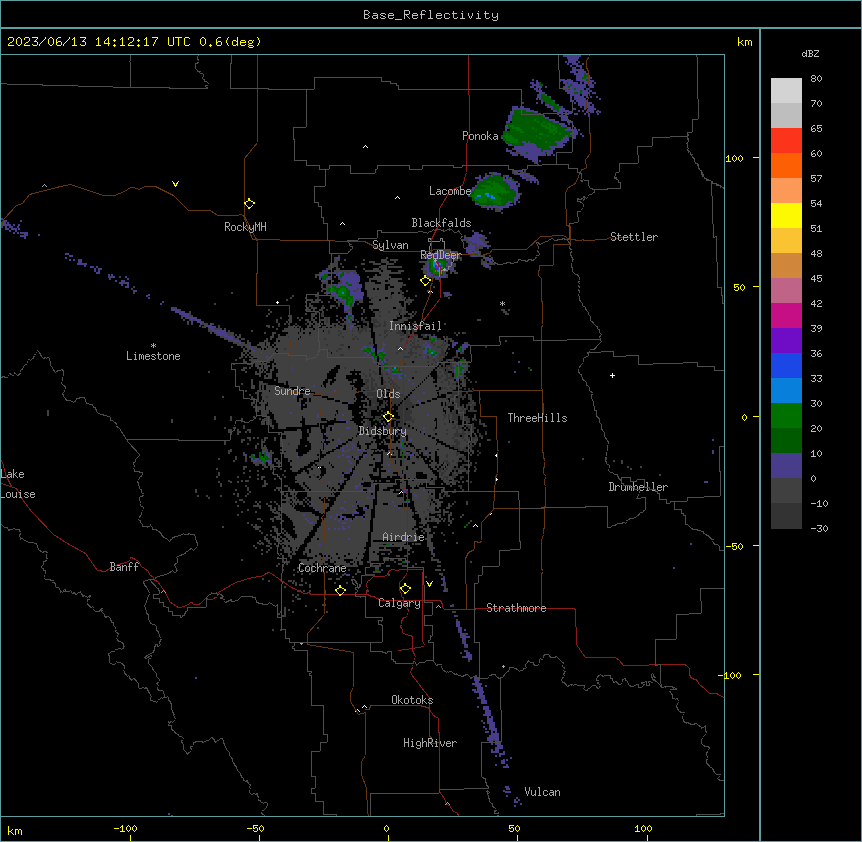Screen dimensions: 862x842
Task: Click the Innisfail label
Action: [415, 326]
